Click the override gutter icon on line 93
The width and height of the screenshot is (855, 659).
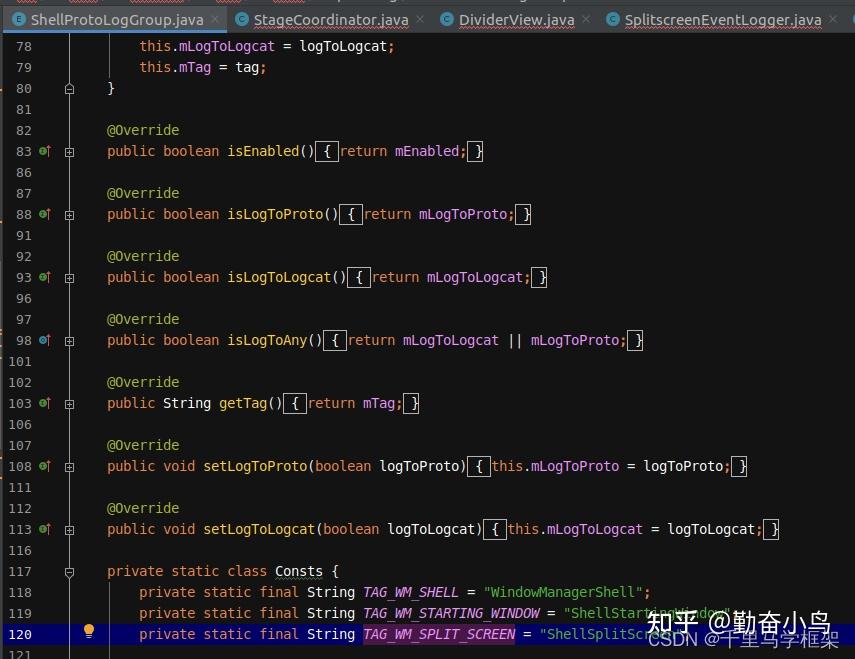coord(45,277)
